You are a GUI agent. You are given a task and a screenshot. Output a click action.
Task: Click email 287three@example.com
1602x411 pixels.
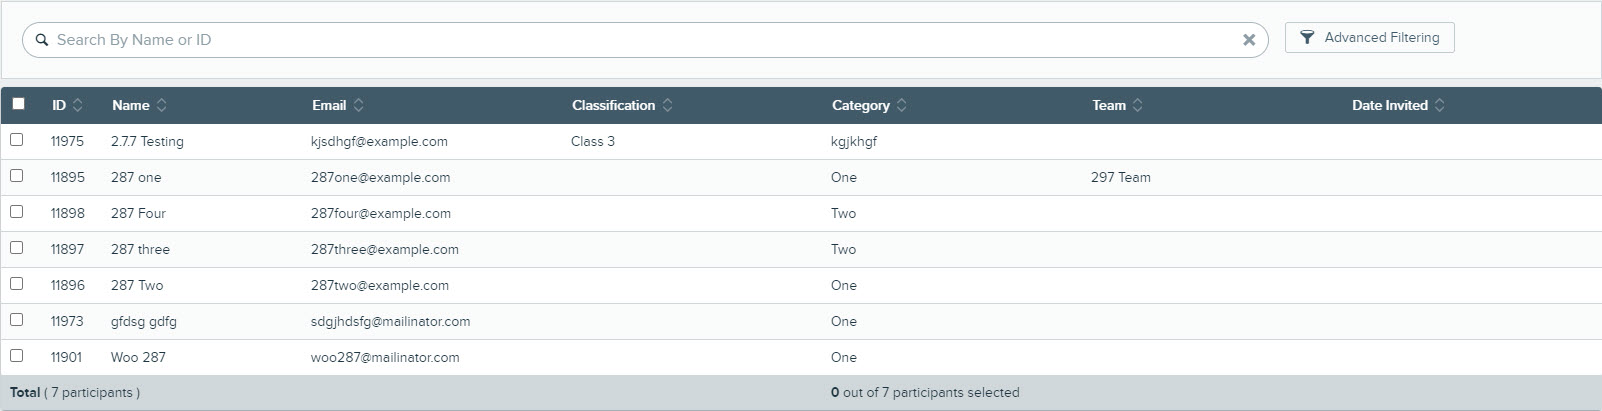point(385,249)
